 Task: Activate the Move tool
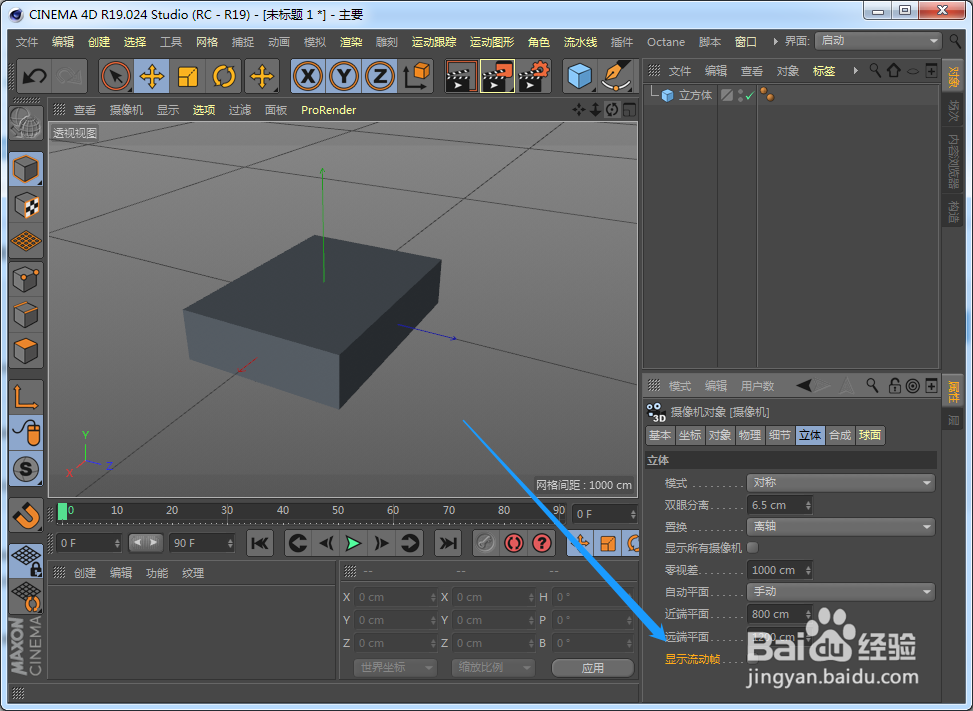tap(151, 77)
